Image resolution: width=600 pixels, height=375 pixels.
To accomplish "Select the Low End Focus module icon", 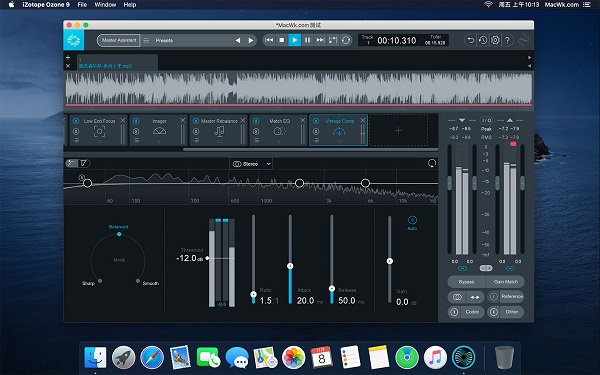I will (99, 132).
